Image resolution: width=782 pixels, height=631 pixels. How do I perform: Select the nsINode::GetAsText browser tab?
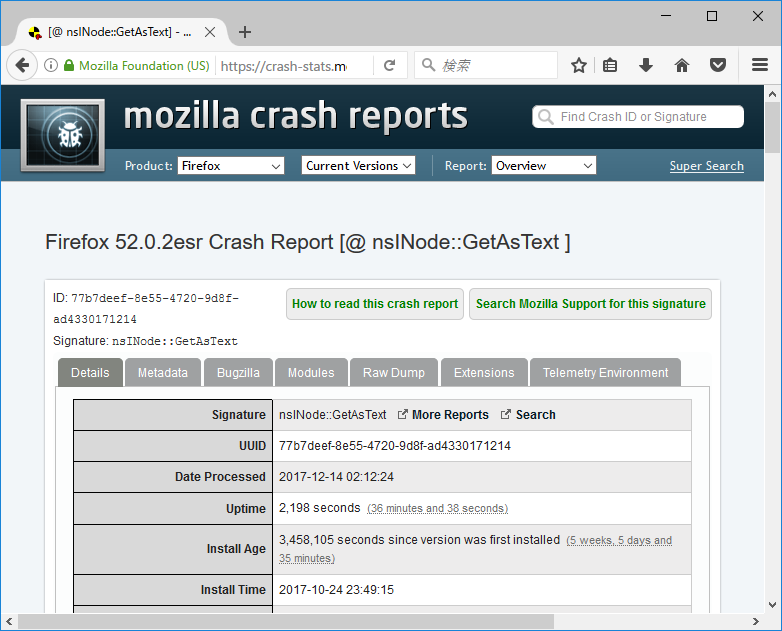pos(120,32)
